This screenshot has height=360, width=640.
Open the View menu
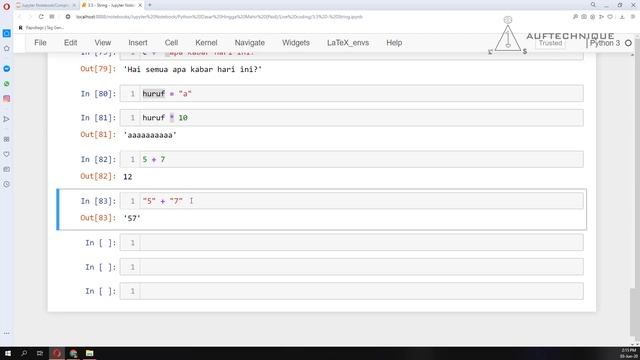coord(102,43)
